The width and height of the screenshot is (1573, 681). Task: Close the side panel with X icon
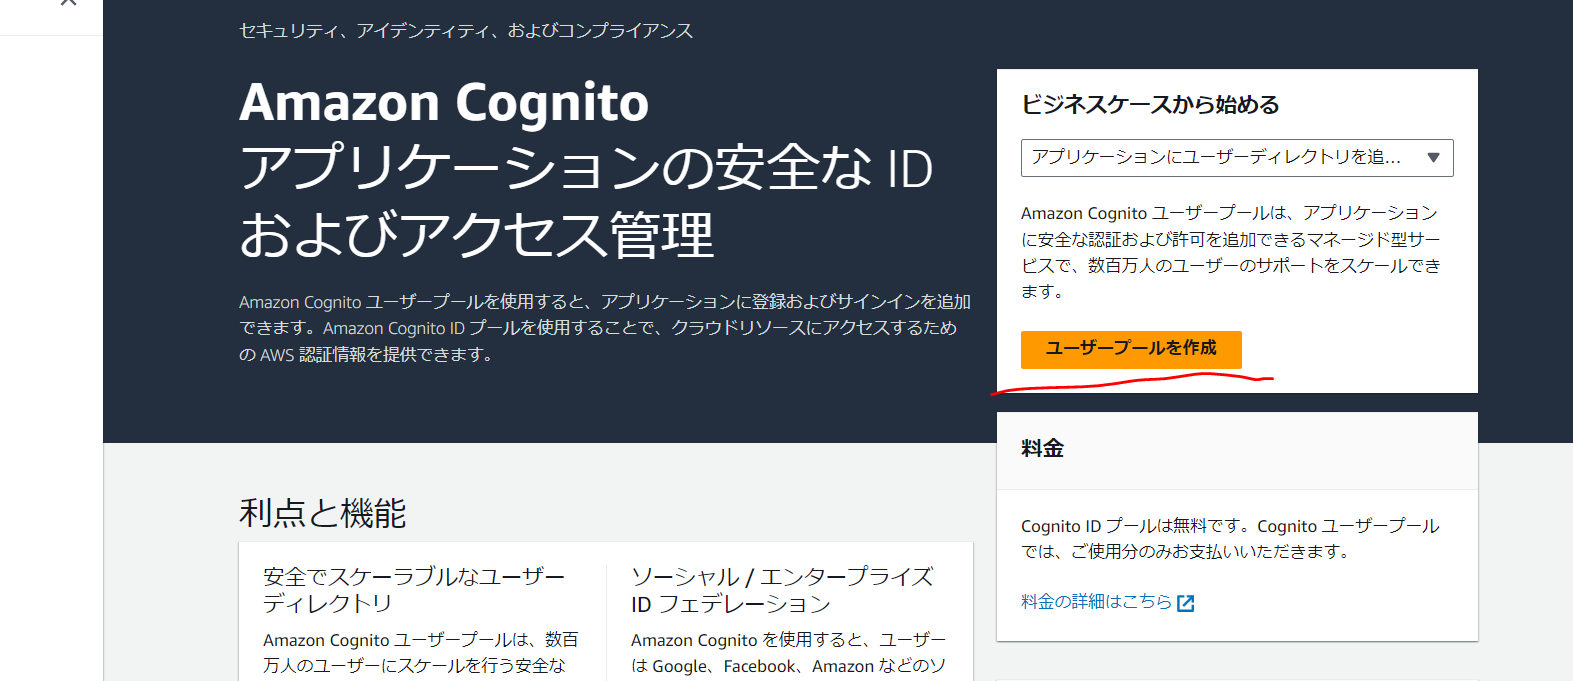coord(68,3)
